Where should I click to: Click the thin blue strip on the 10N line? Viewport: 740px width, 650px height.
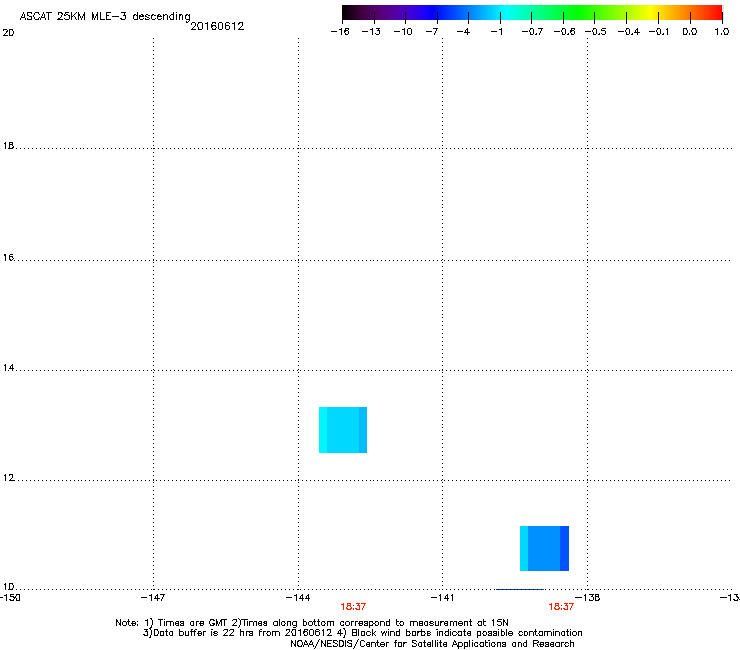pyautogui.click(x=520, y=589)
